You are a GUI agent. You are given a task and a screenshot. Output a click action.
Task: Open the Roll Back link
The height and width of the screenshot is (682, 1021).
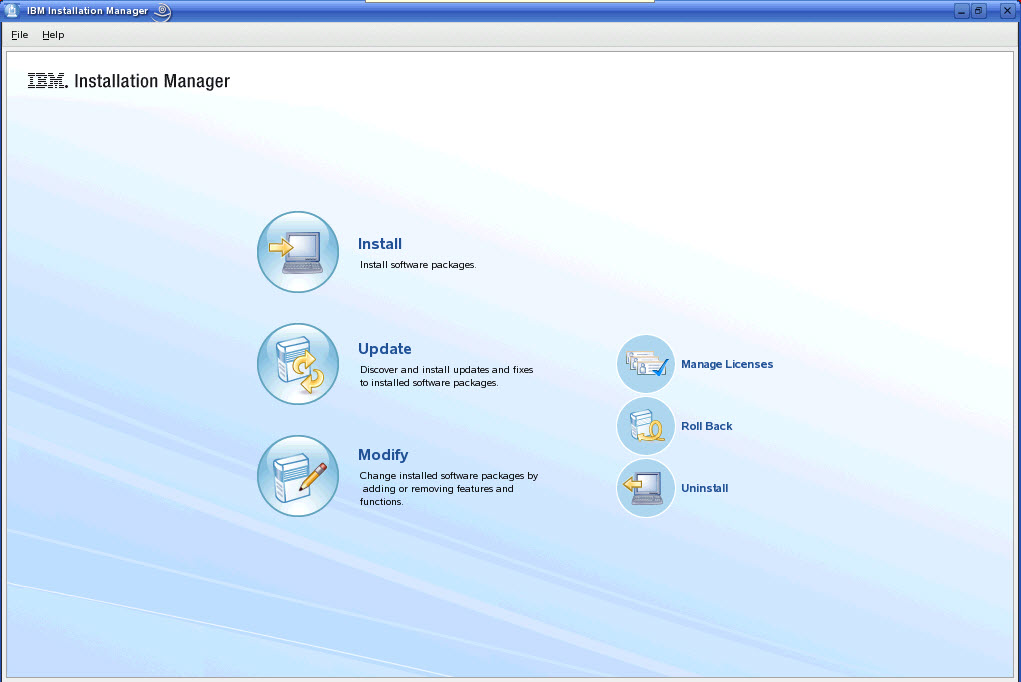(x=706, y=426)
